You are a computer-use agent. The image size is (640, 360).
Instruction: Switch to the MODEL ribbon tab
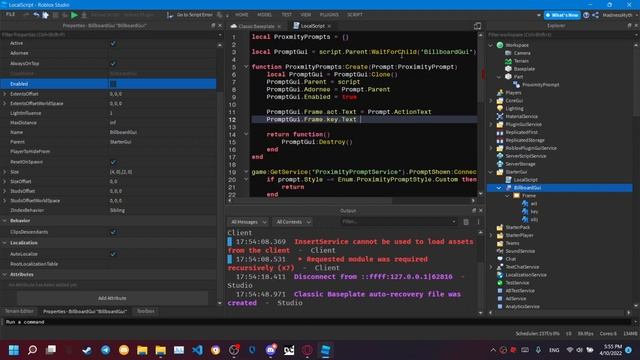click(x=264, y=15)
